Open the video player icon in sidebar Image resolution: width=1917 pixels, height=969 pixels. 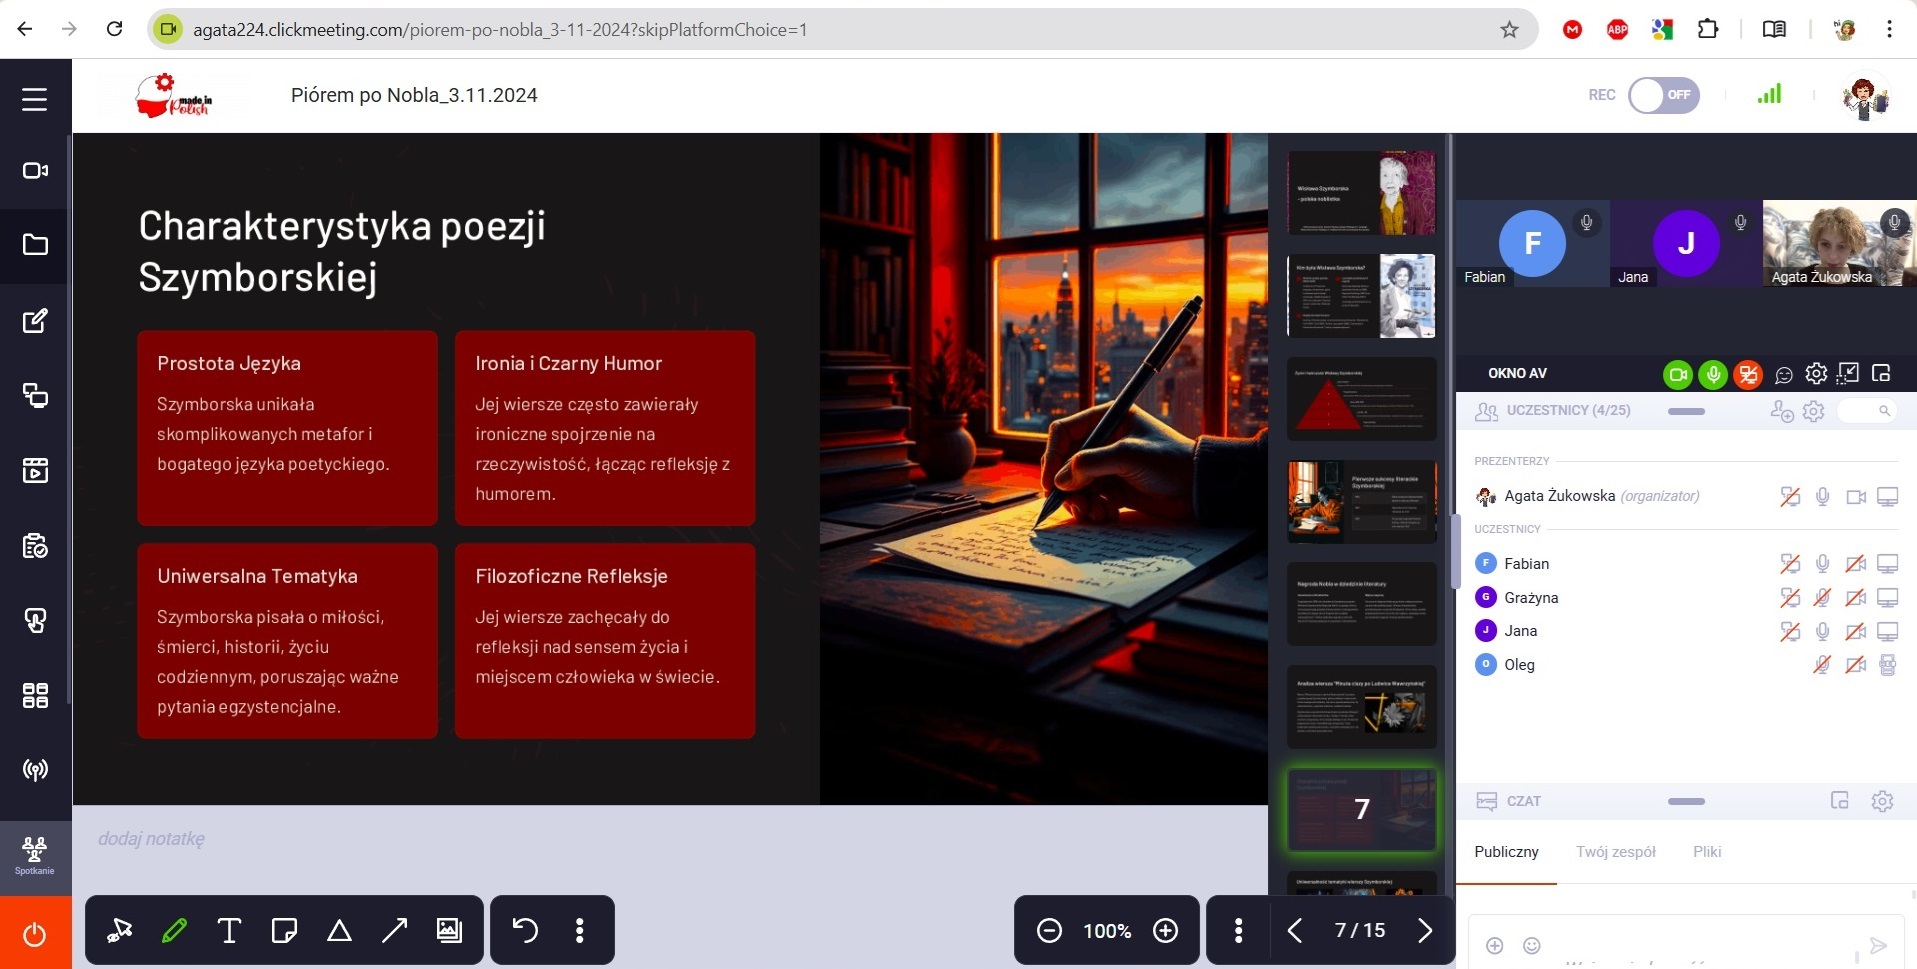[x=35, y=470]
